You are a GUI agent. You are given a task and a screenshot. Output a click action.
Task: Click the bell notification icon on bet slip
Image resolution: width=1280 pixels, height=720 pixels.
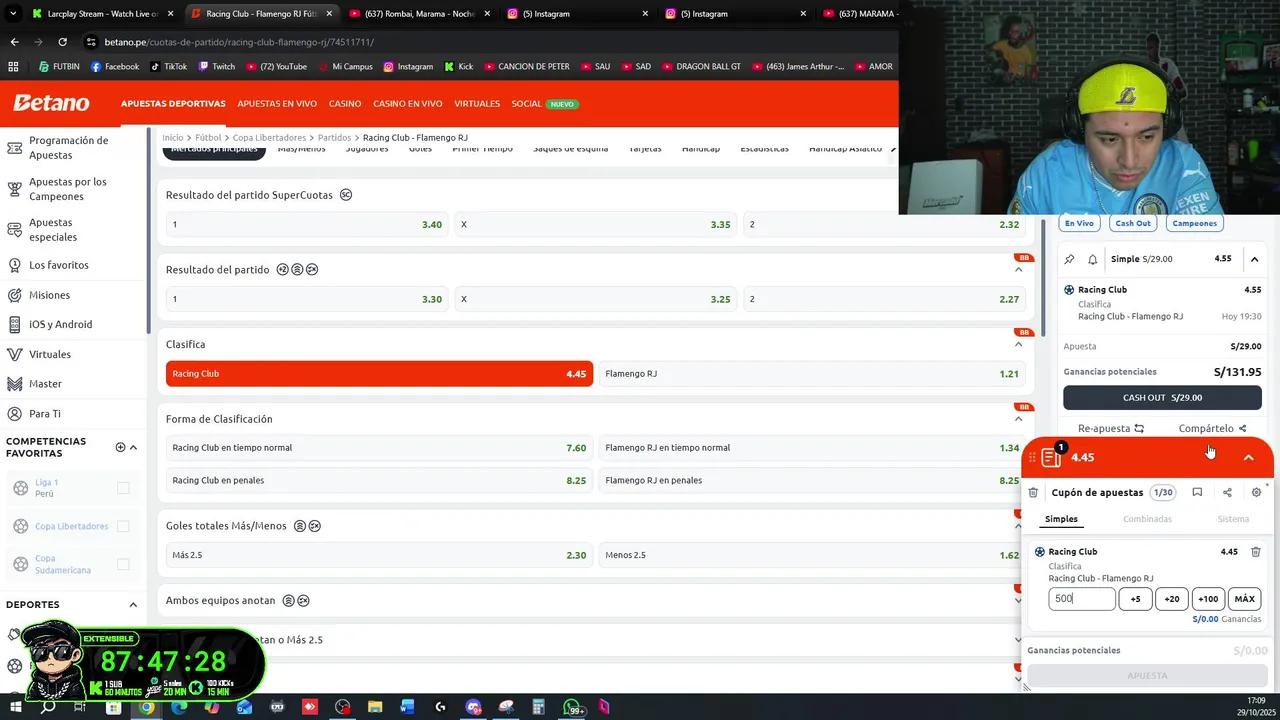tap(1092, 259)
